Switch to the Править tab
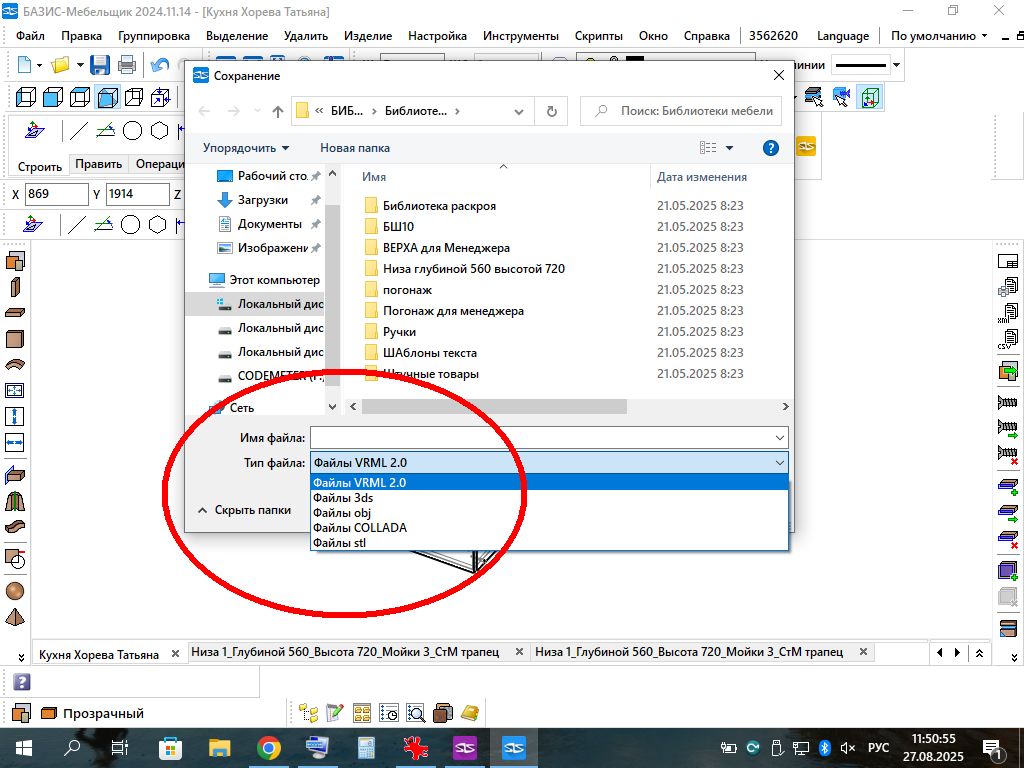The height and width of the screenshot is (768, 1024). pos(98,164)
